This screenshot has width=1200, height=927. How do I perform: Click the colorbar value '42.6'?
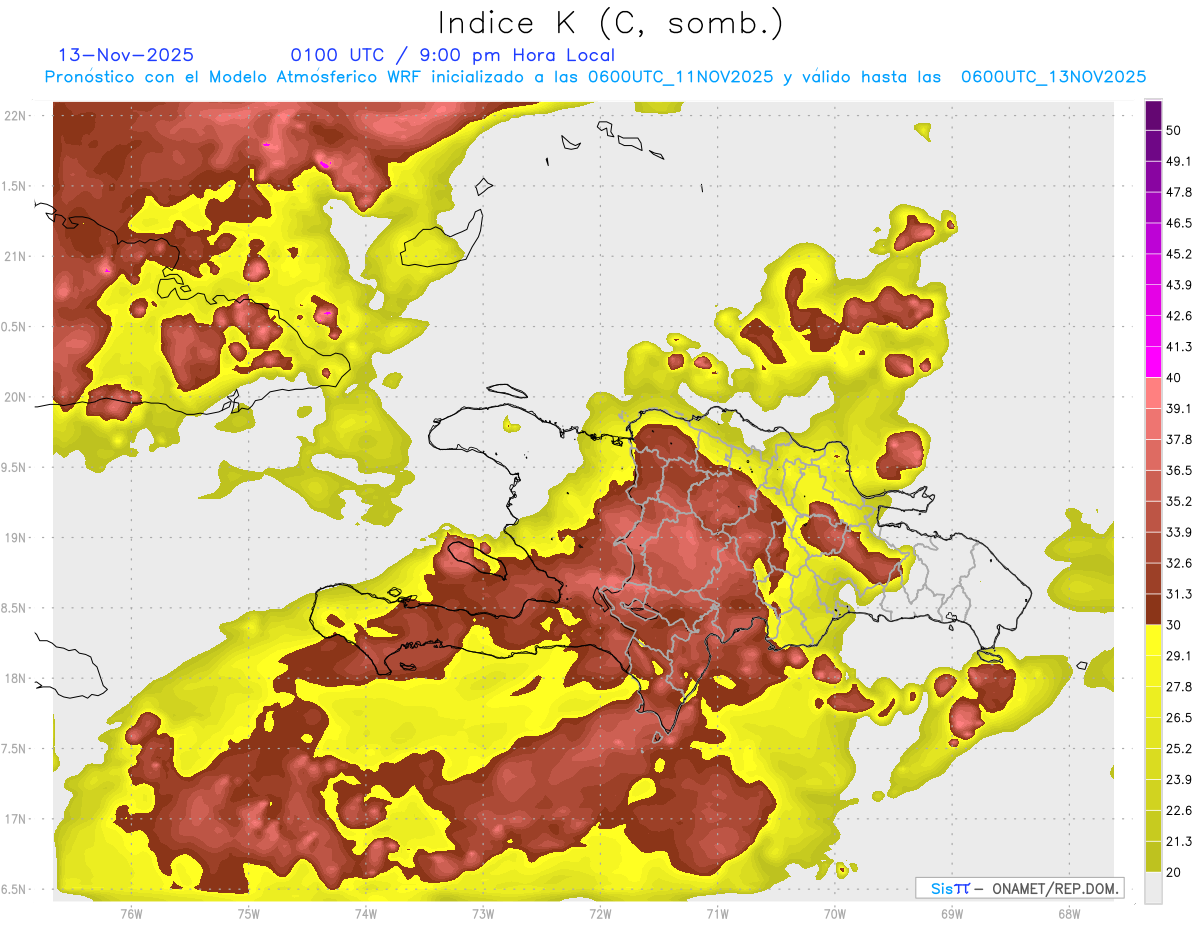click(1180, 316)
